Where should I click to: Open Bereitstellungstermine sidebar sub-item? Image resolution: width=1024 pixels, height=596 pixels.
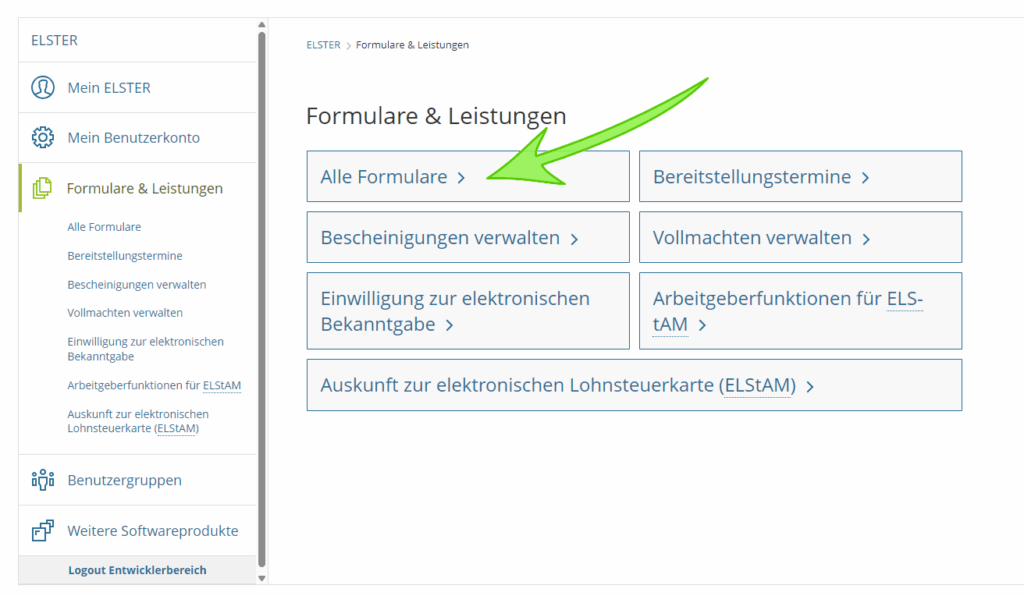point(125,256)
